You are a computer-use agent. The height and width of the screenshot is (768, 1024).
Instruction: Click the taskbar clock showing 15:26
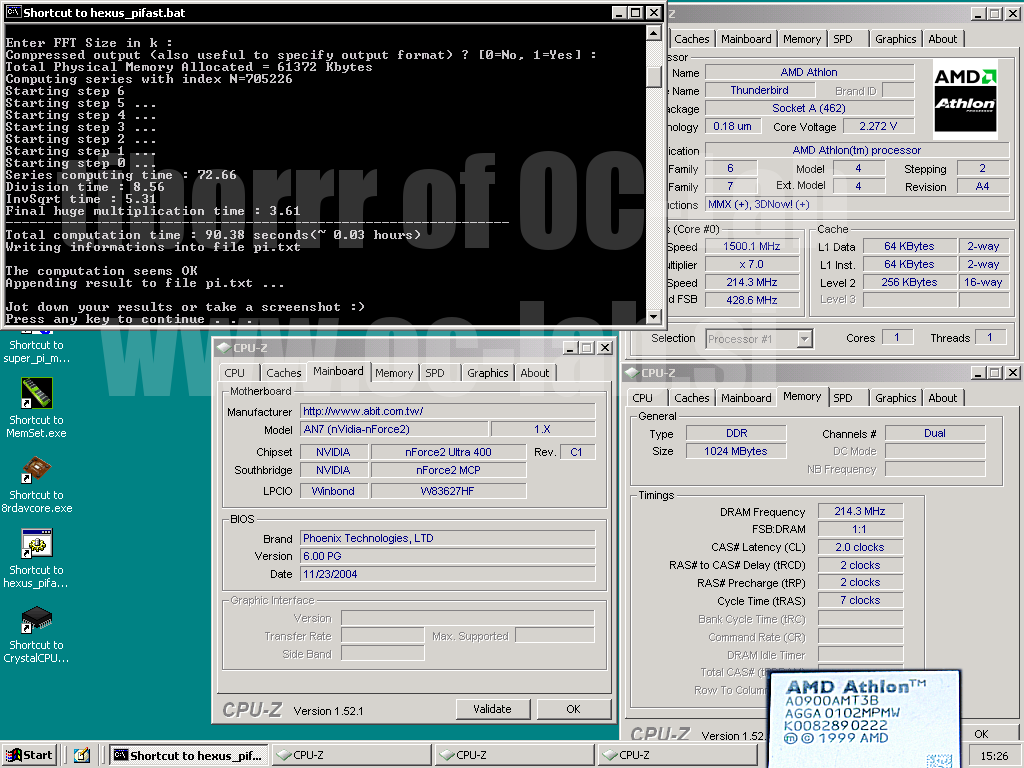click(x=994, y=756)
